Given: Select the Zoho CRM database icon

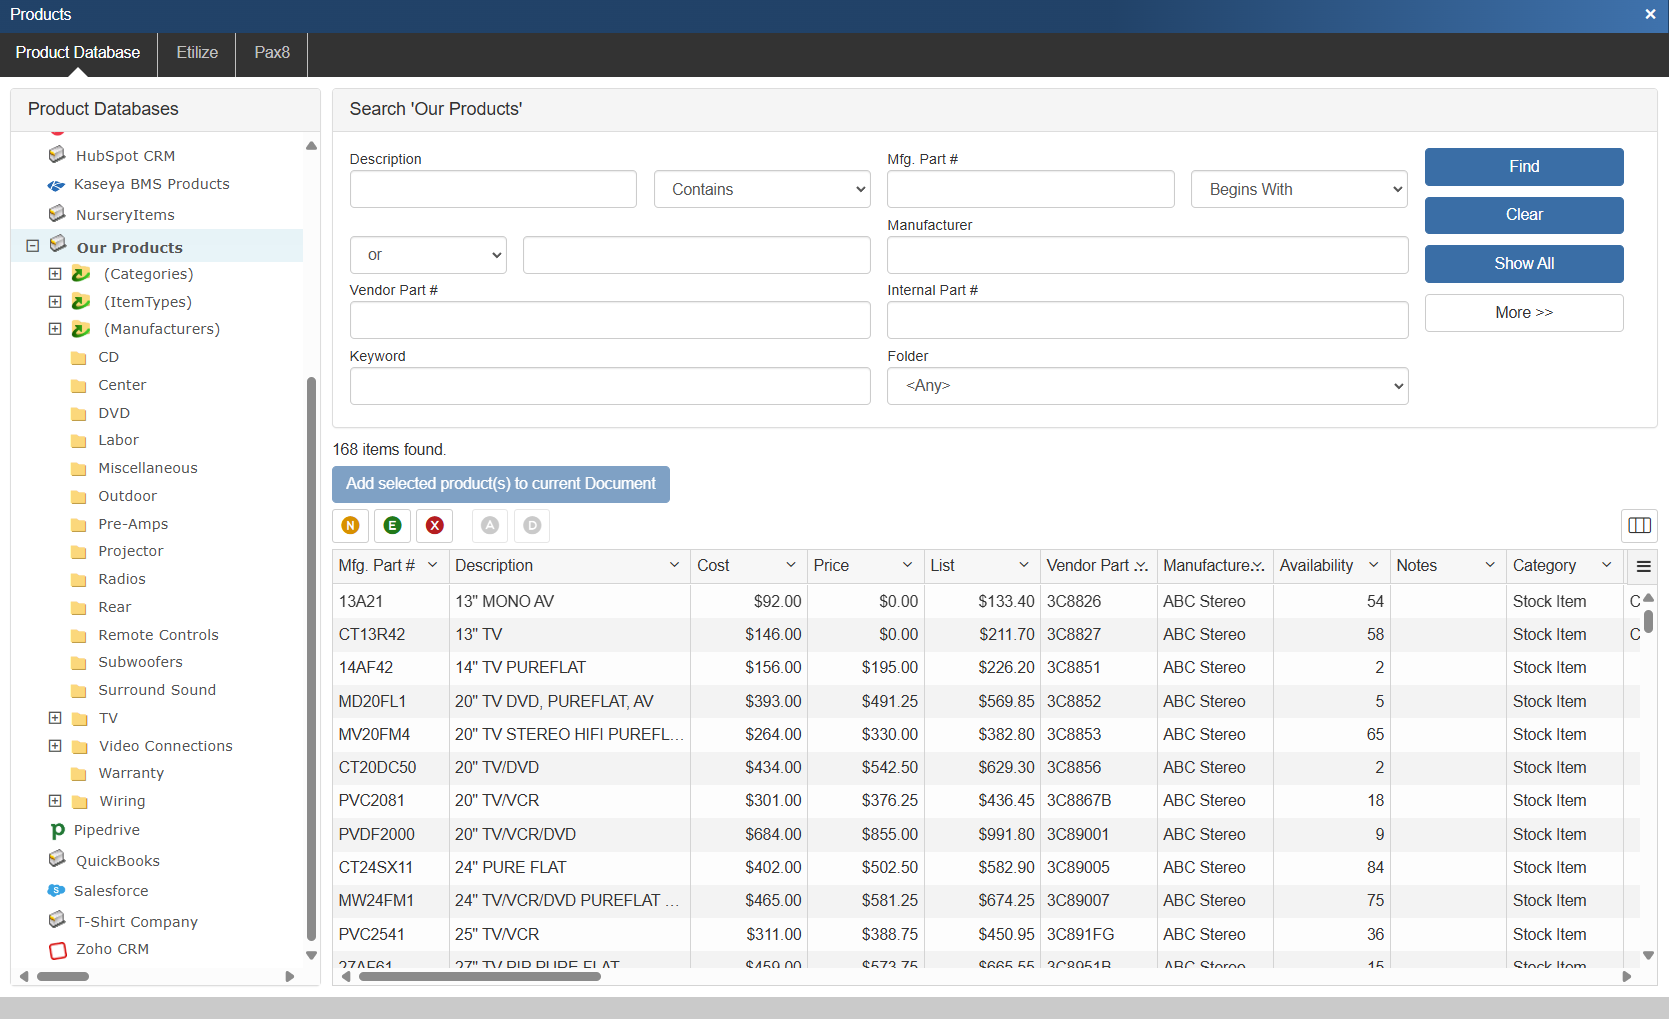Looking at the screenshot, I should pyautogui.click(x=58, y=949).
